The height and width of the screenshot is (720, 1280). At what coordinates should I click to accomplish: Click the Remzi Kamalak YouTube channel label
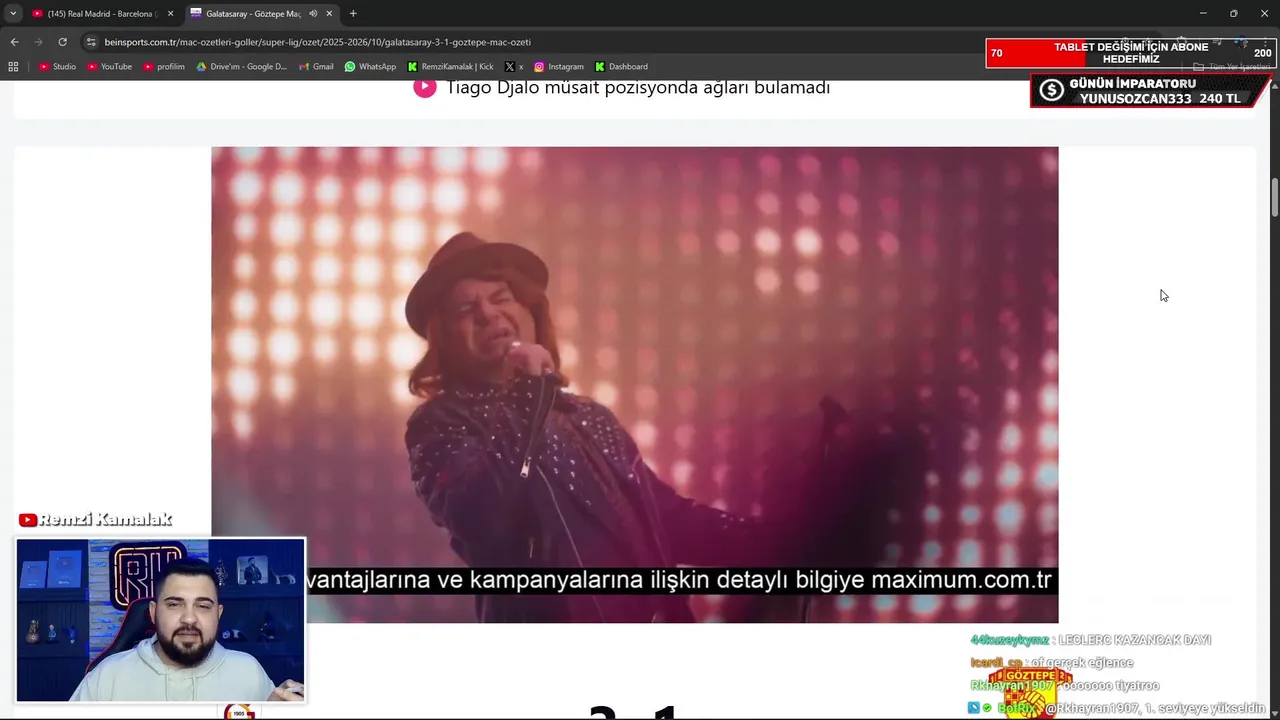[96, 520]
